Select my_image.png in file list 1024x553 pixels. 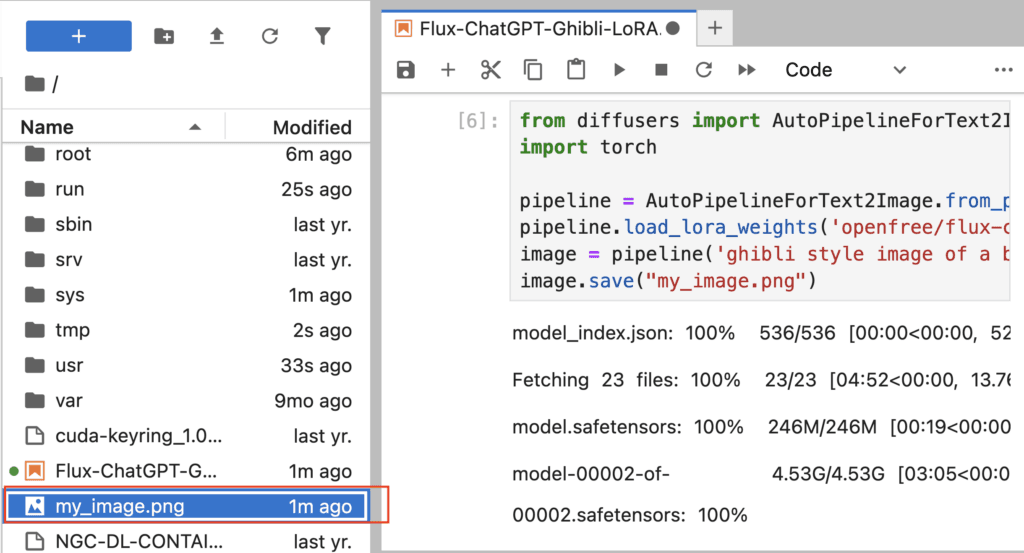187,506
